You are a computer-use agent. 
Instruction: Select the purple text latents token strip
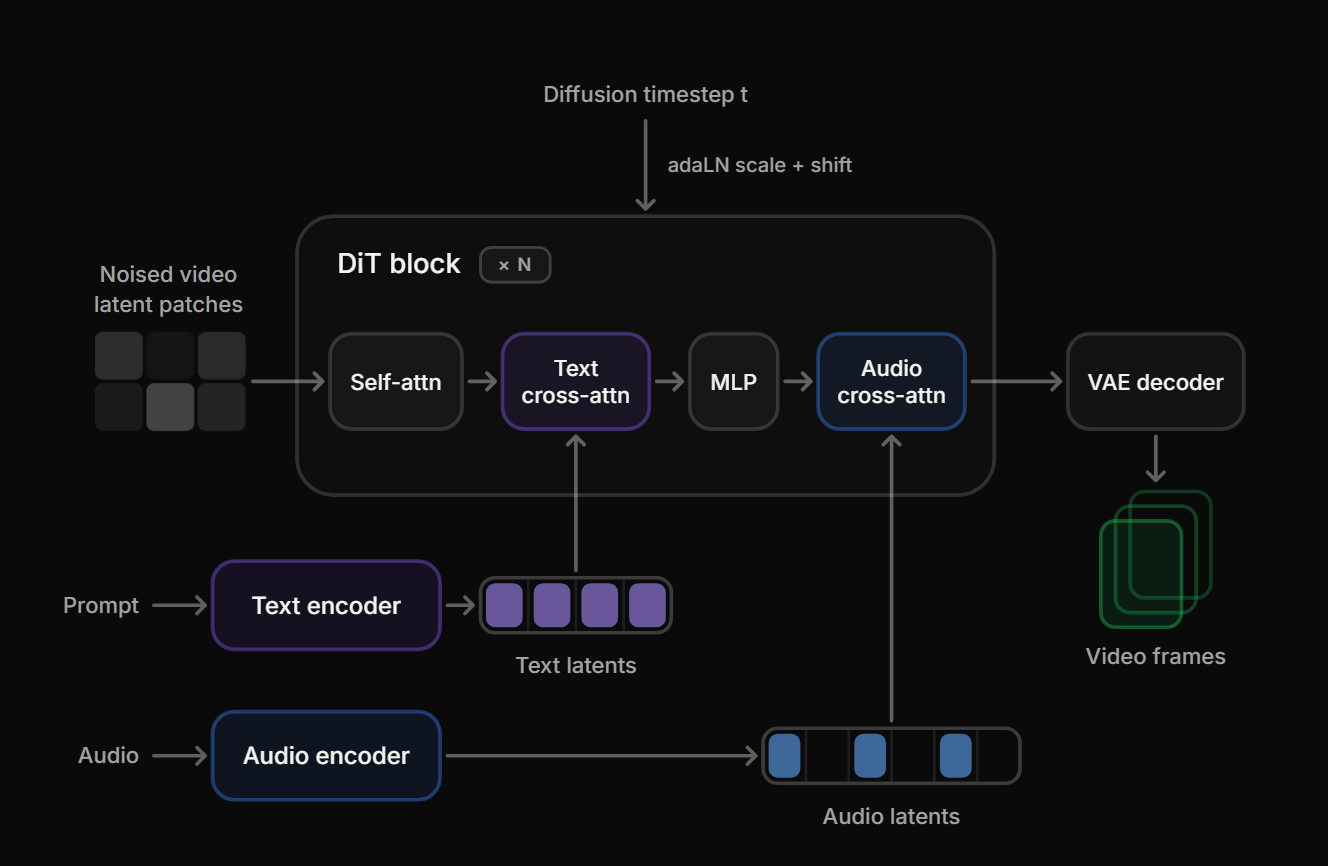[x=576, y=605]
